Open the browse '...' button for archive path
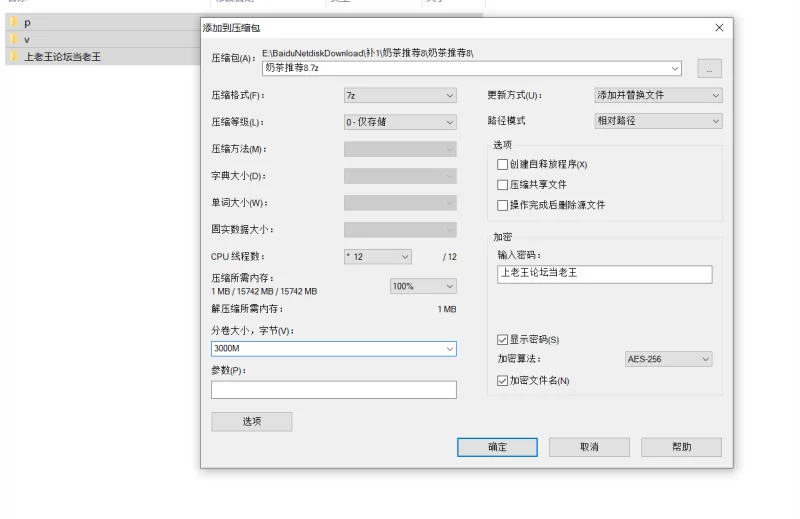 [x=709, y=68]
